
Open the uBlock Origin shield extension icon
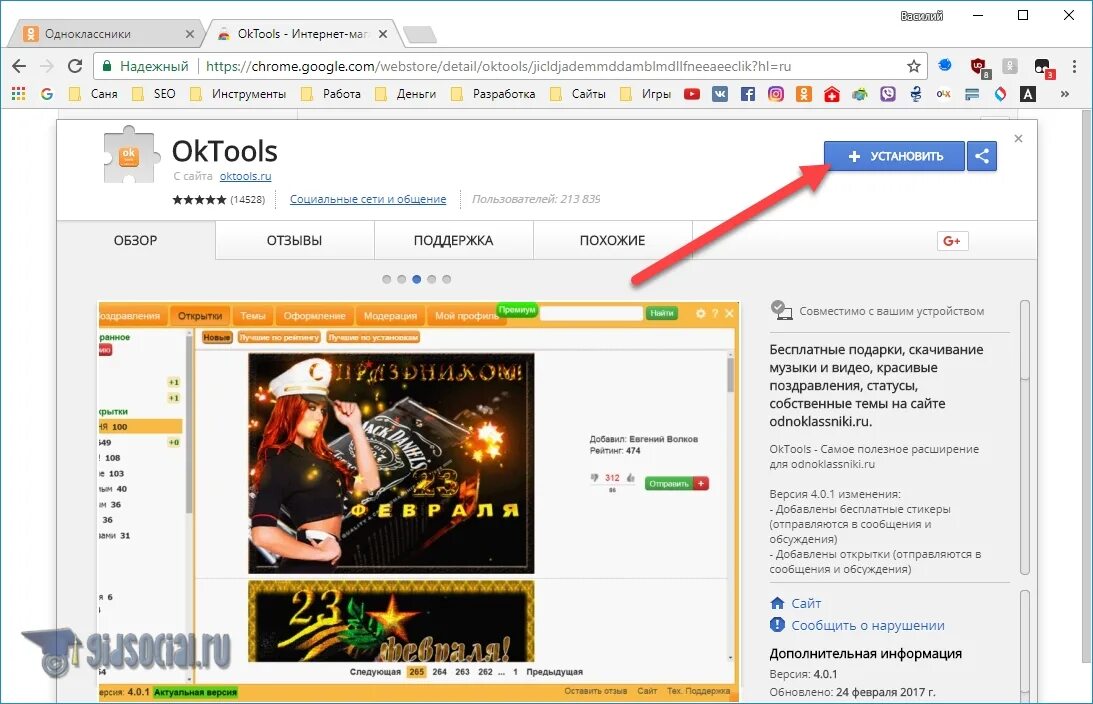pos(979,67)
